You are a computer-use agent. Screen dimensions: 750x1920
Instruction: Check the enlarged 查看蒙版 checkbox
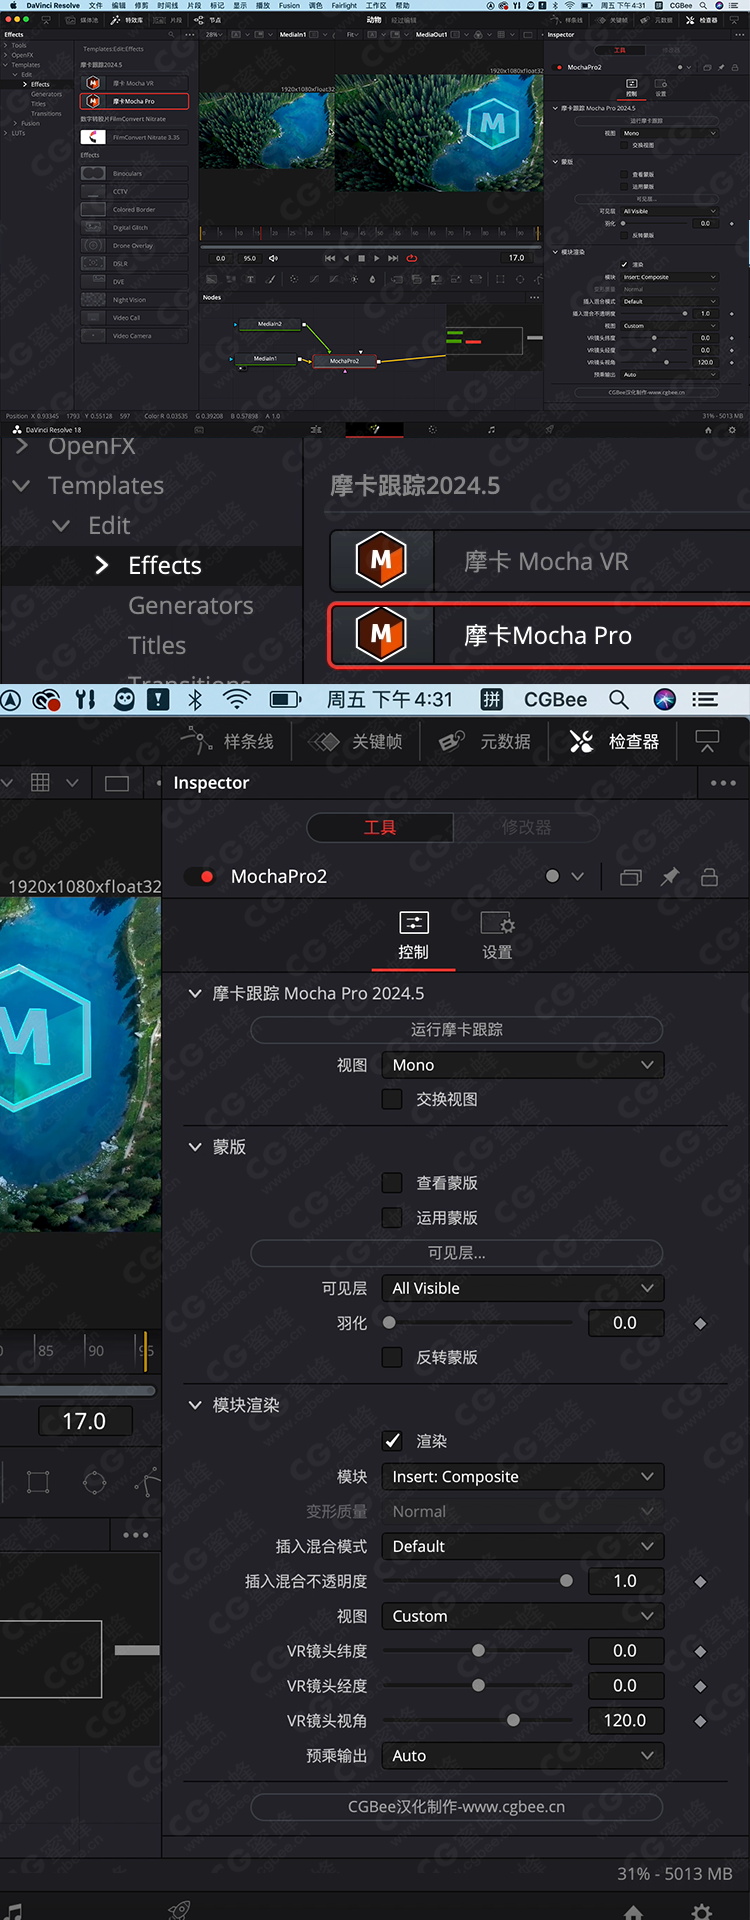point(393,1183)
